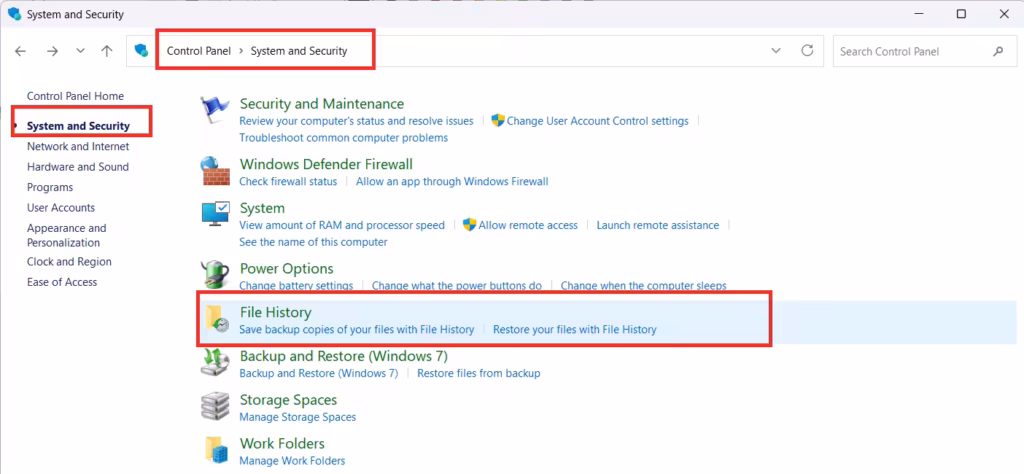This screenshot has height=474, width=1024.
Task: Click Review your computer's status and resolve issues
Action: pos(357,121)
